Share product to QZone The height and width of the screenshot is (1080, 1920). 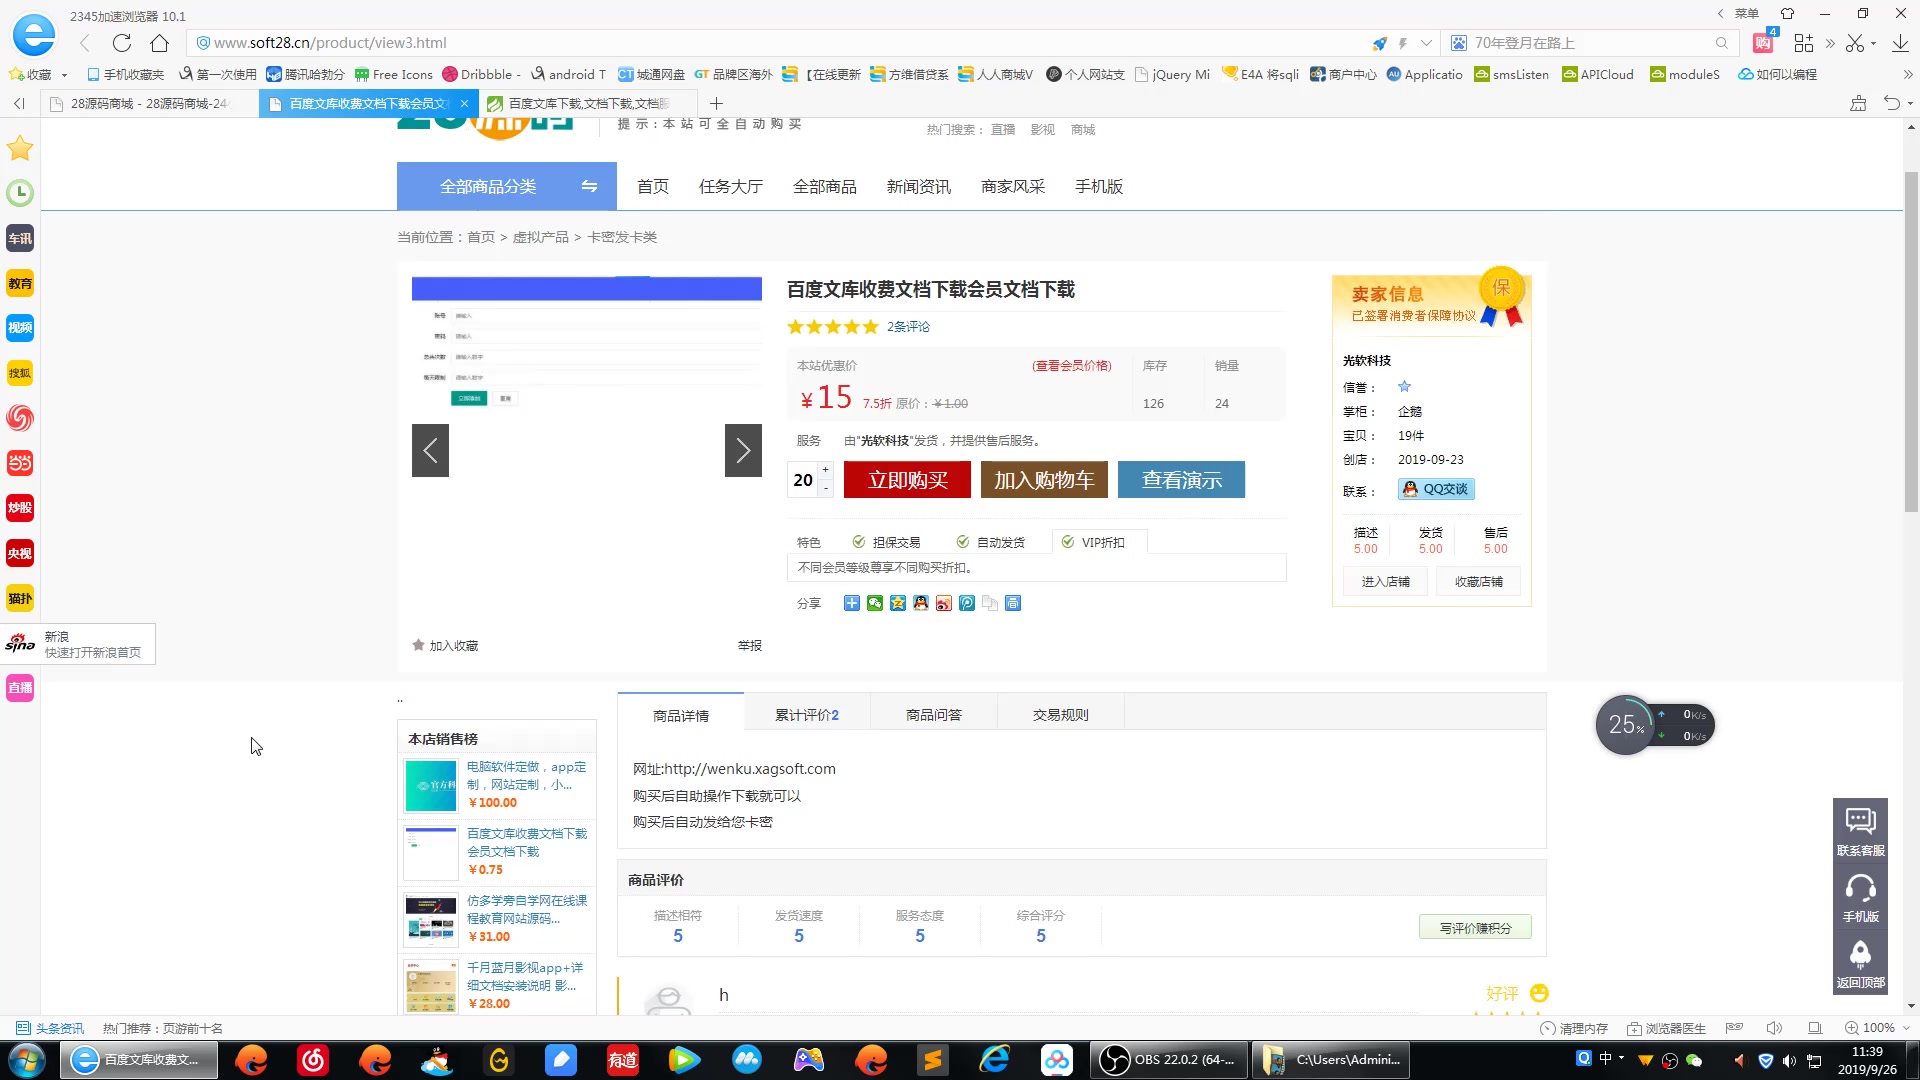[897, 602]
